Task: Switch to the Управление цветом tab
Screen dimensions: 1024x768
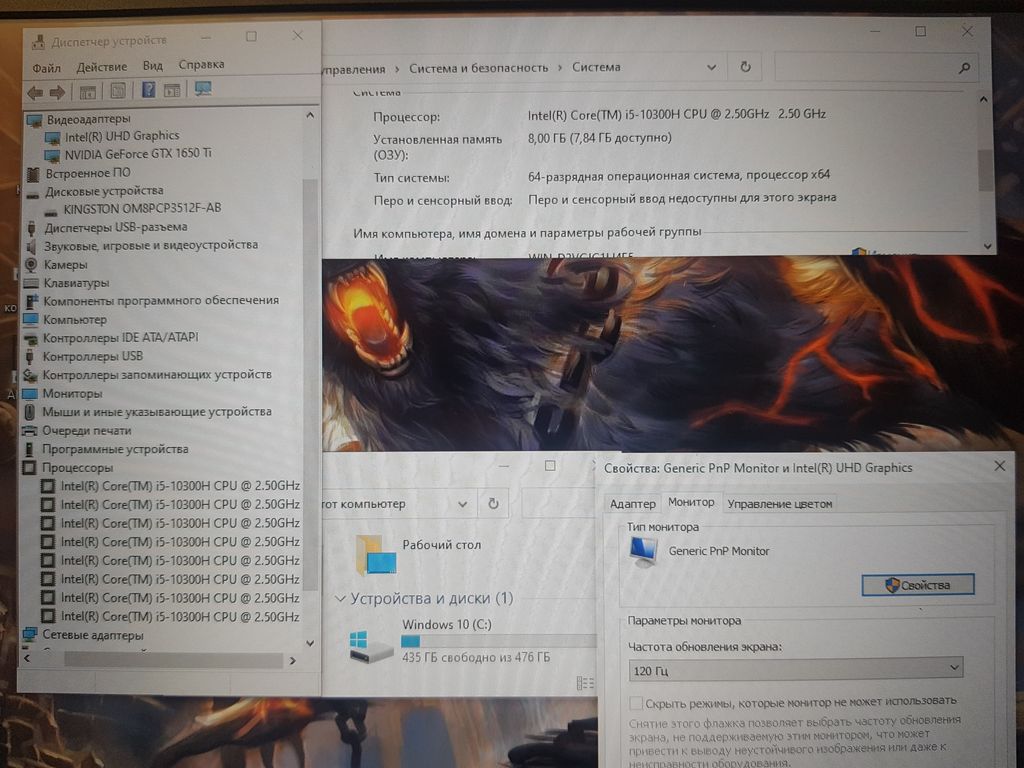Action: 780,504
